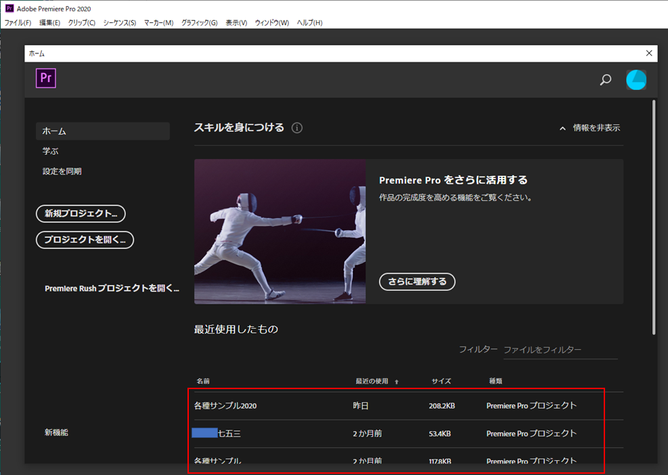Open the 編集(E) menu

50,23
